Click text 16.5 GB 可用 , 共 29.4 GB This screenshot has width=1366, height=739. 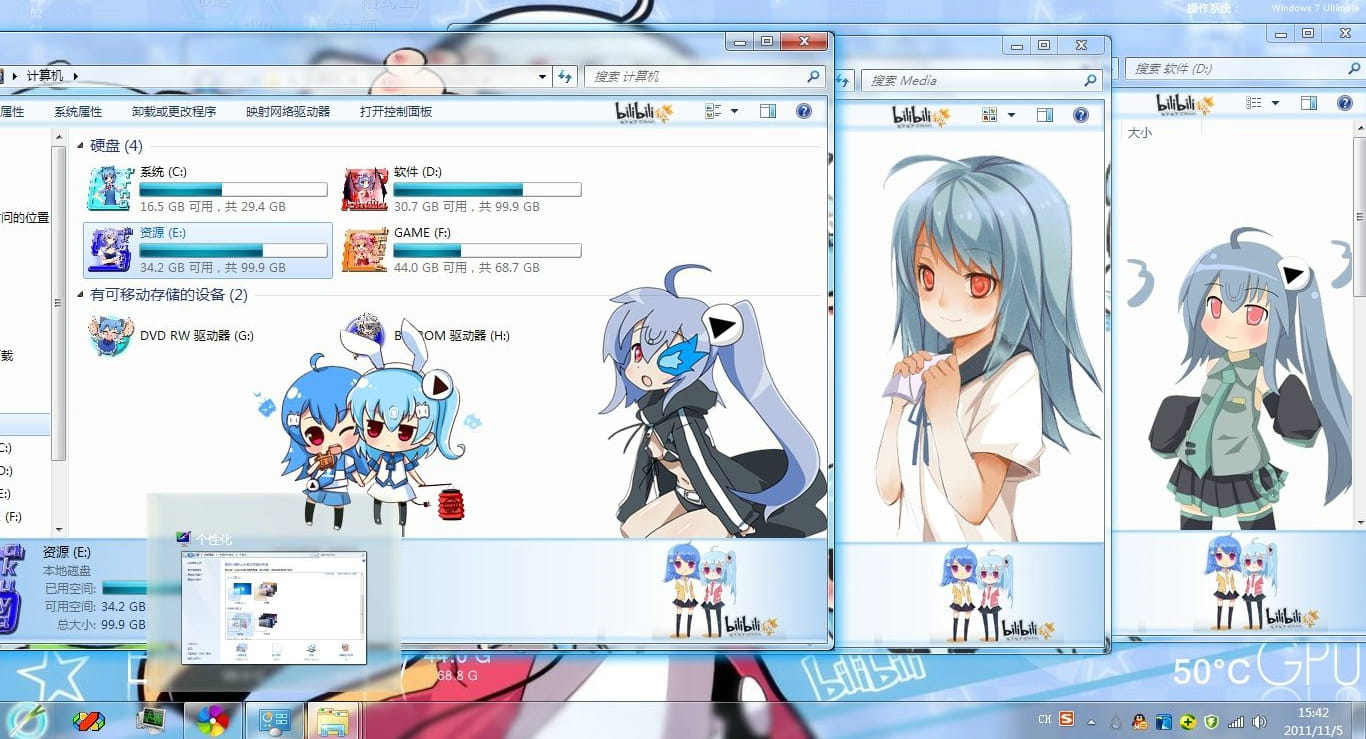pos(213,207)
